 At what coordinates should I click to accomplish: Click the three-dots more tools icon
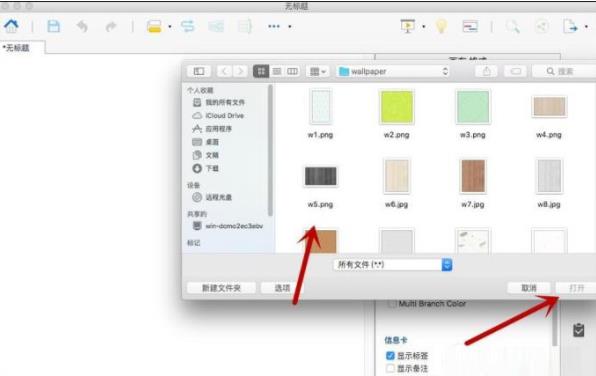click(x=274, y=26)
